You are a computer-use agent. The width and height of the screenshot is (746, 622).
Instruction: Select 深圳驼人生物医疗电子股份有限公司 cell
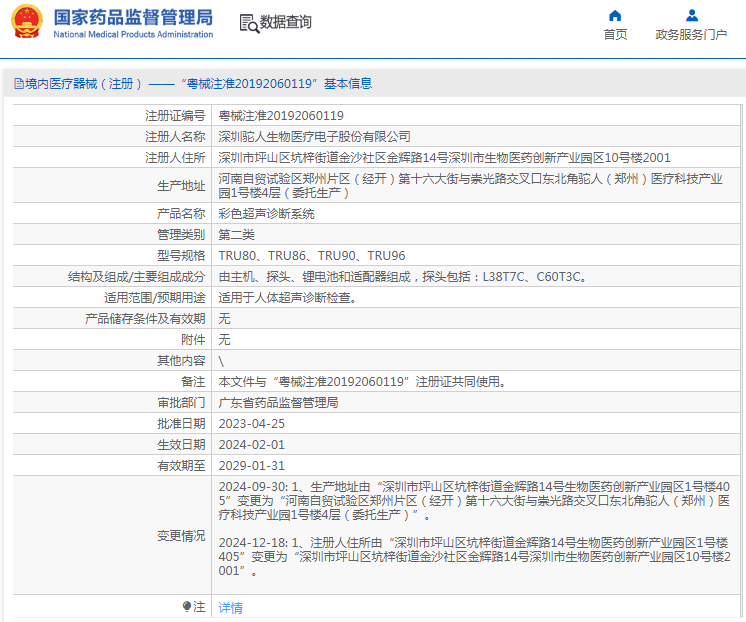coord(314,137)
